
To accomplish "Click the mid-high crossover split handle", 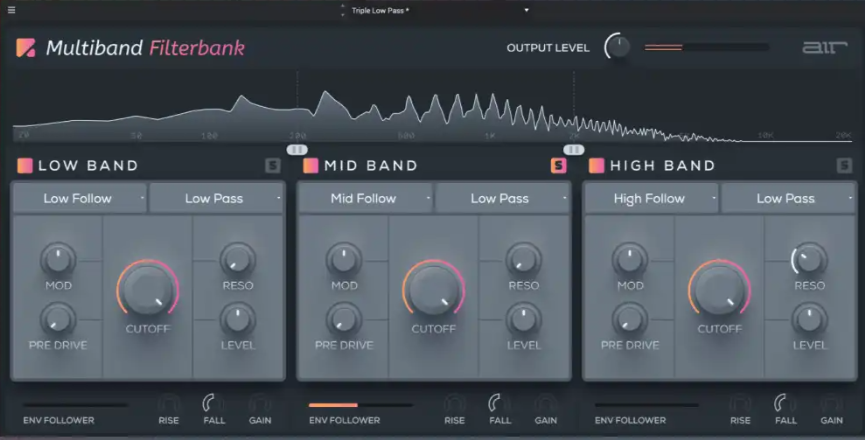I will pyautogui.click(x=574, y=149).
